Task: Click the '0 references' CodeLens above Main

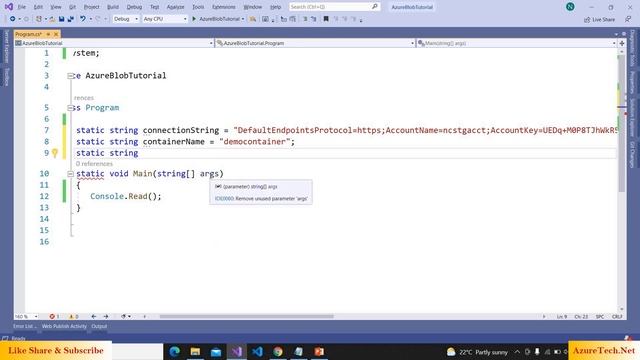Action: [x=94, y=164]
